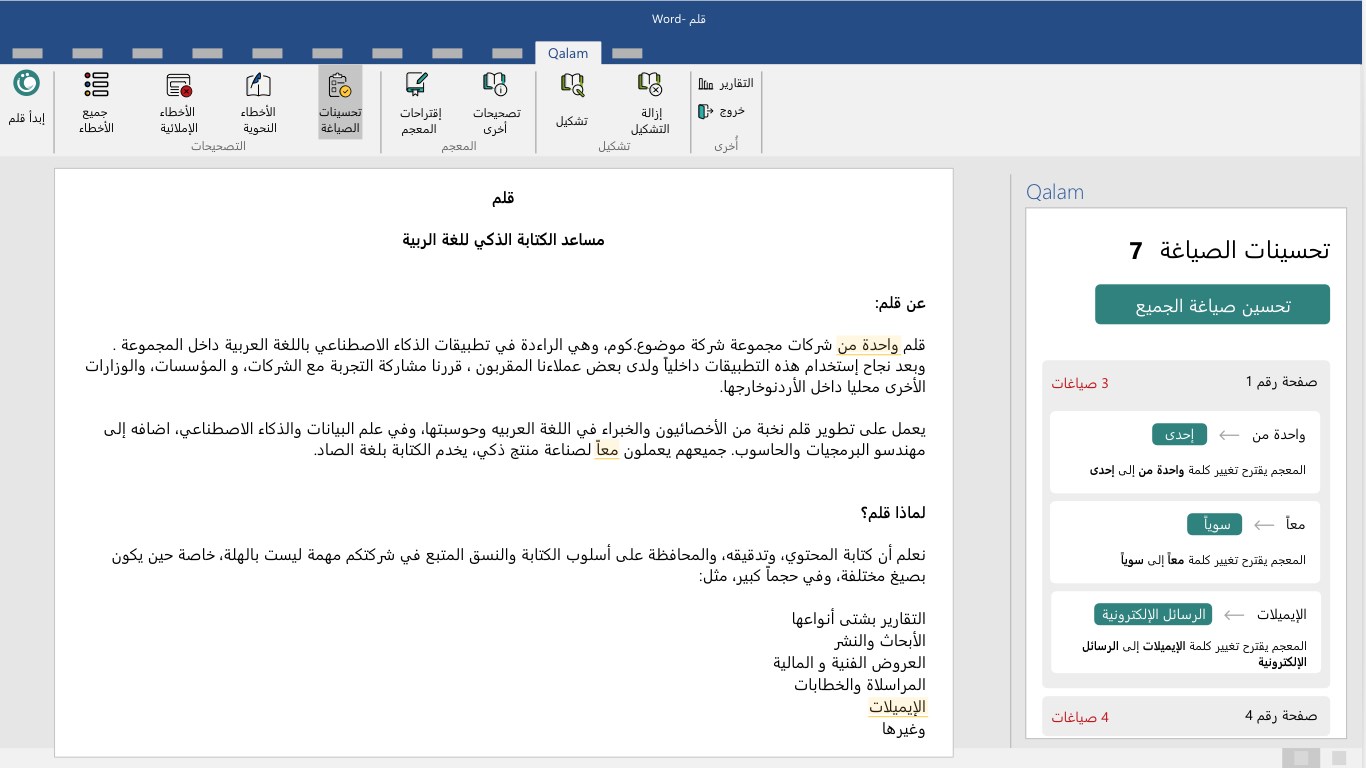Open التقارير reports from the ribbon
This screenshot has height=768, width=1366.
pos(726,84)
